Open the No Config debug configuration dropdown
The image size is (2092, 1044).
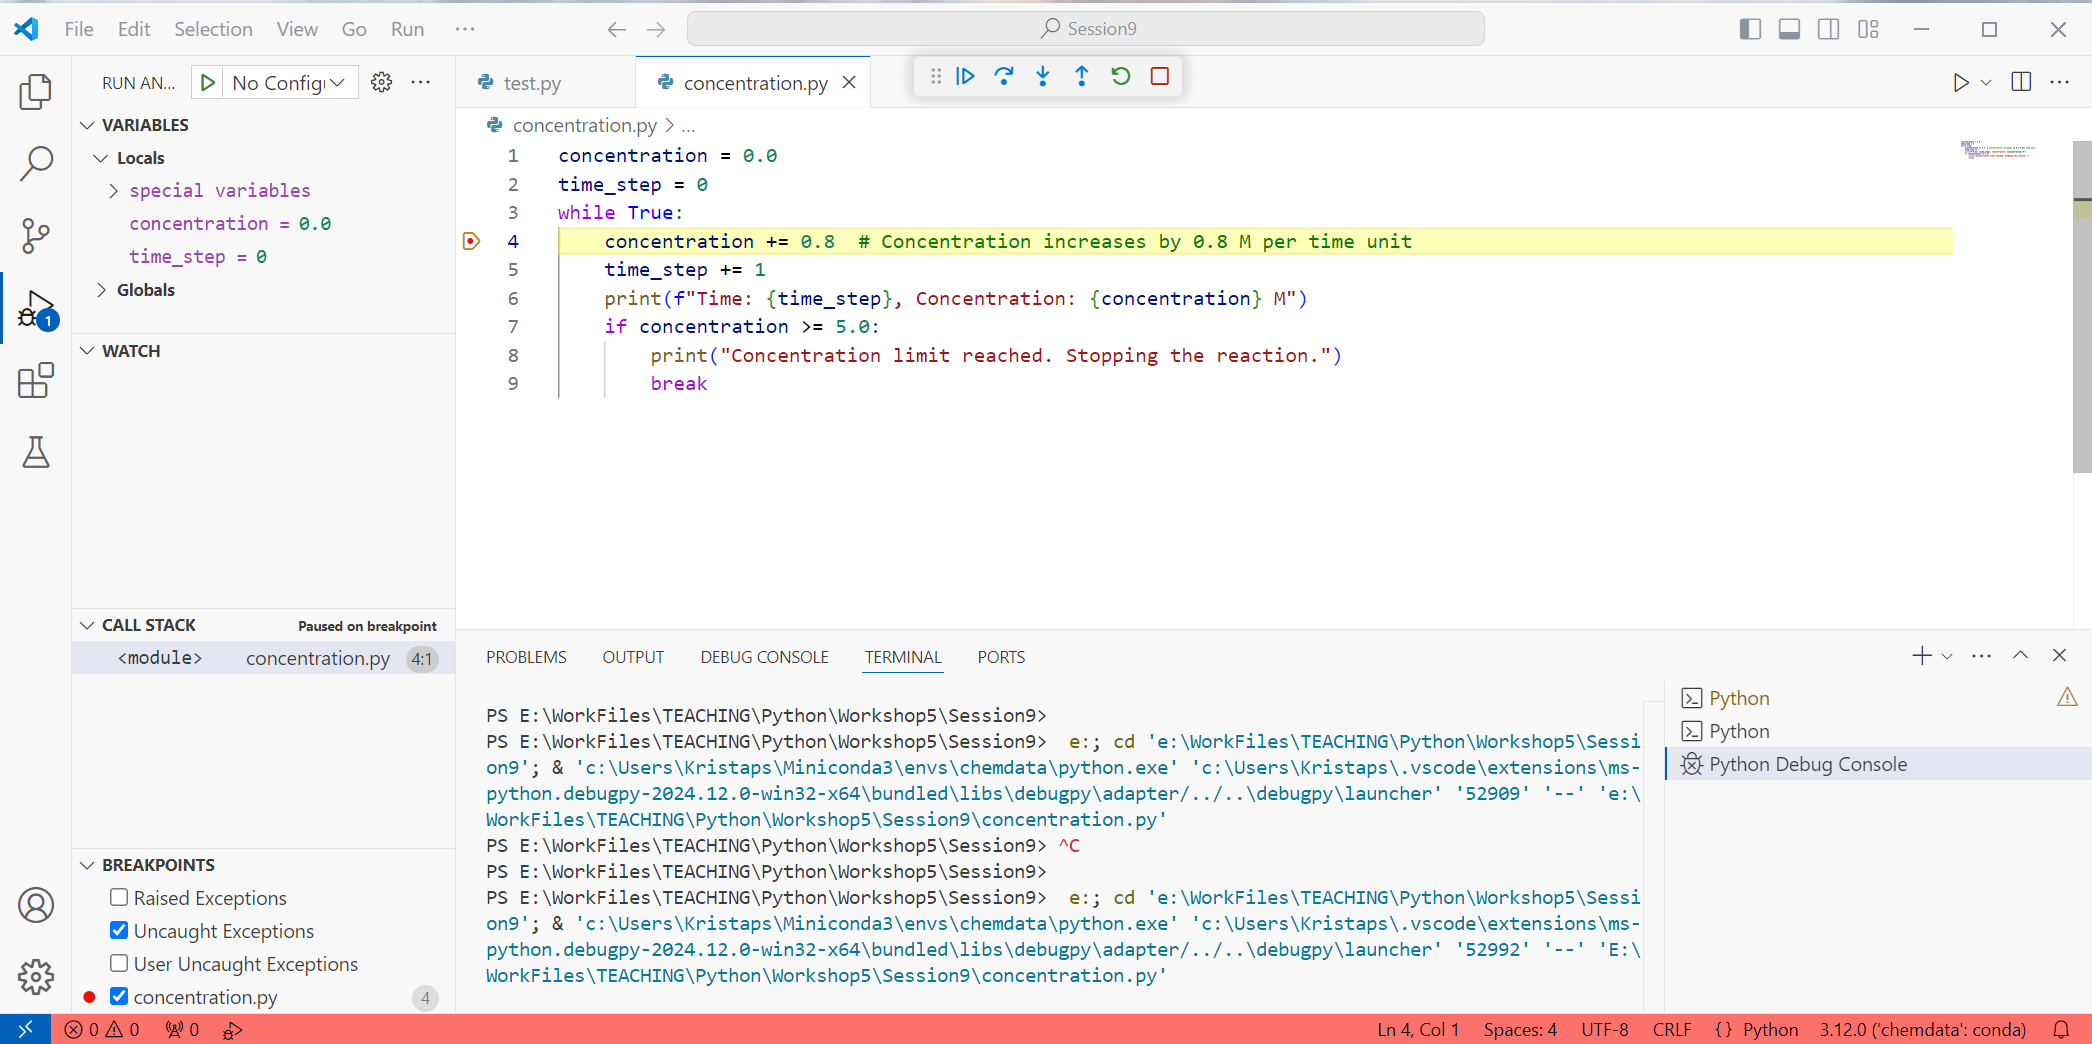coord(289,82)
